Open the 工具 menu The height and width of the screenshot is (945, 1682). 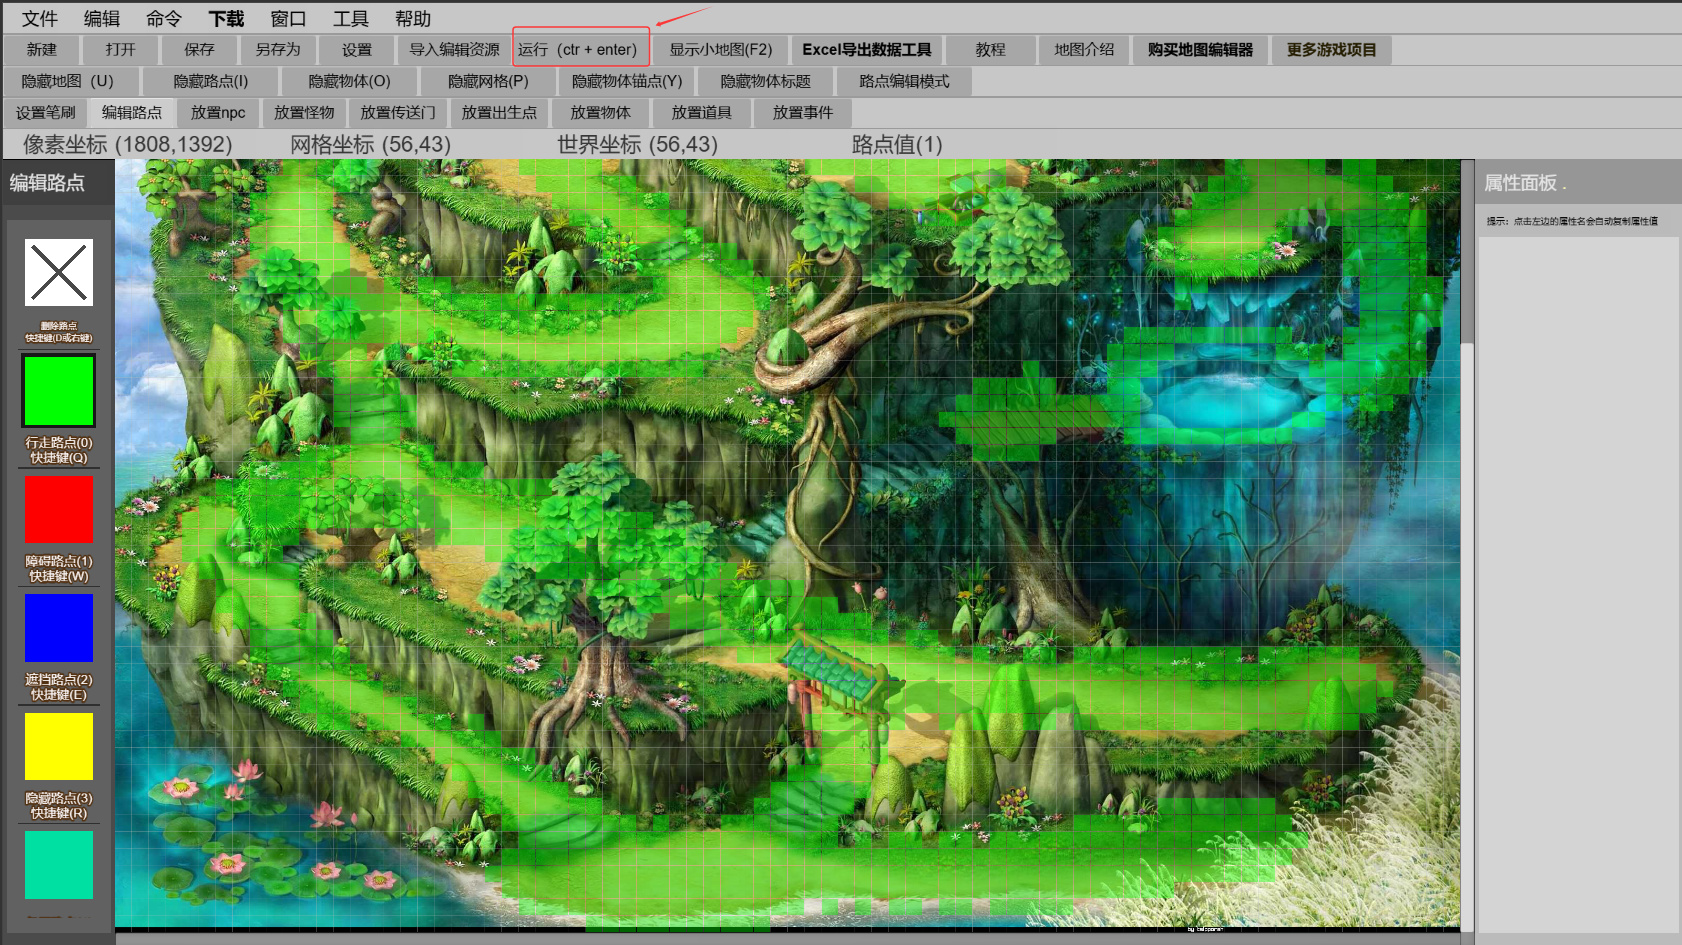(351, 19)
